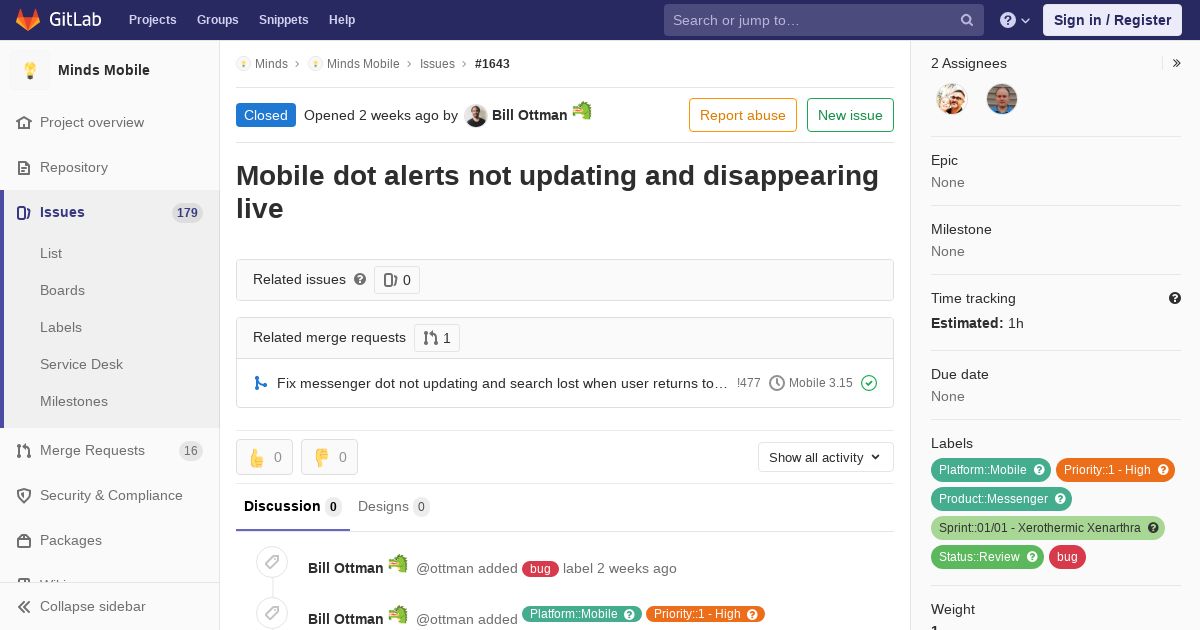Screen dimensions: 1200x630
Task: Open the Show all activity dropdown
Action: (x=826, y=457)
